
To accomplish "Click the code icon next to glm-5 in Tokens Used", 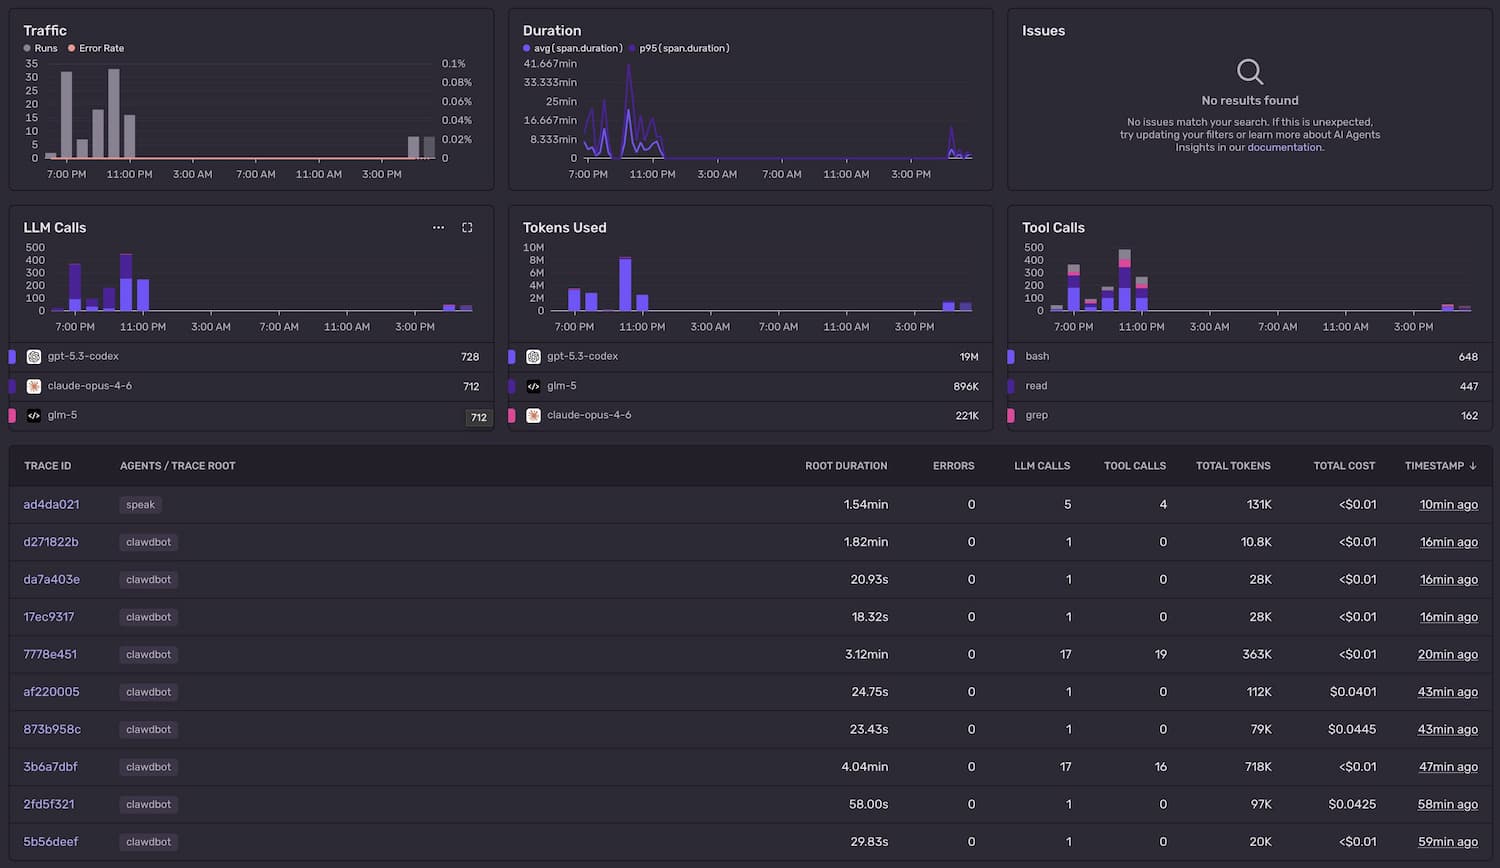I will tap(531, 385).
